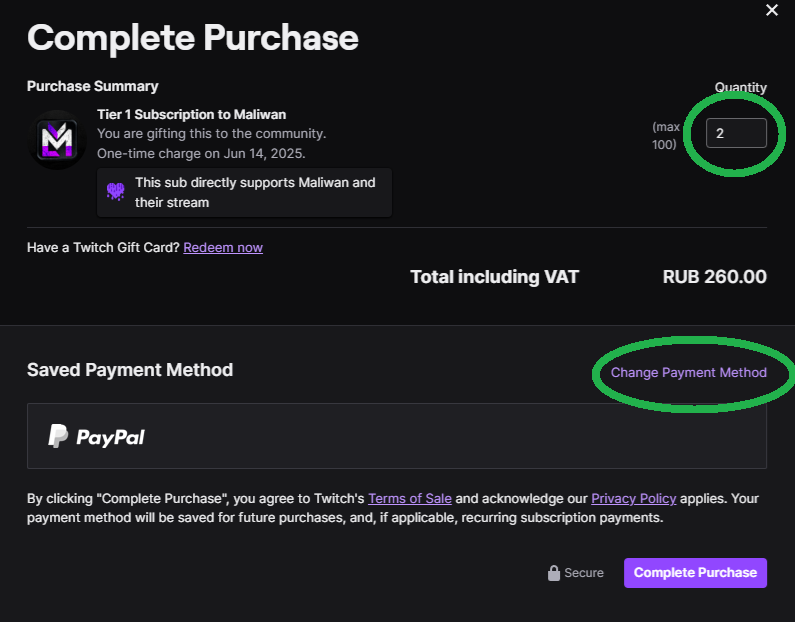Viewport: 795px width, 622px height.
Task: Open the Privacy Policy link
Action: coord(633,498)
